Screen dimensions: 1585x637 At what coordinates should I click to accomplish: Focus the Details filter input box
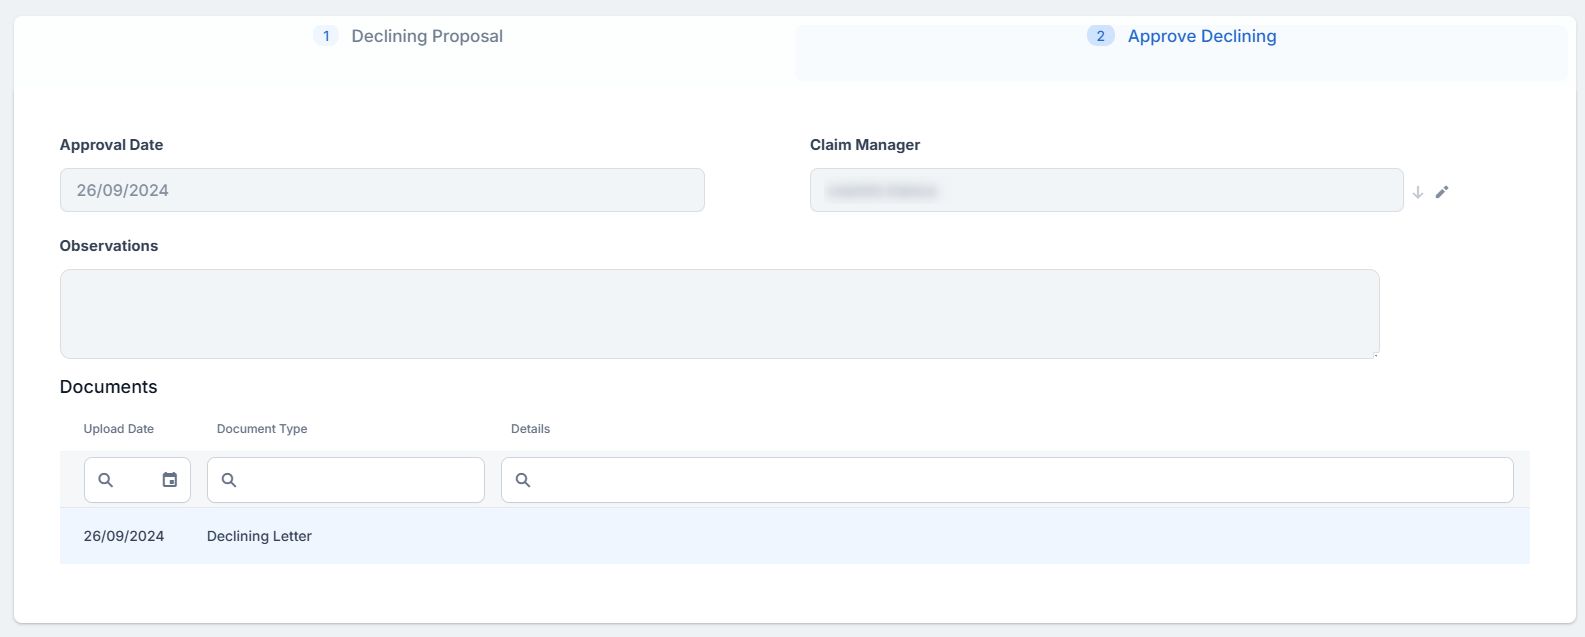(1020, 480)
